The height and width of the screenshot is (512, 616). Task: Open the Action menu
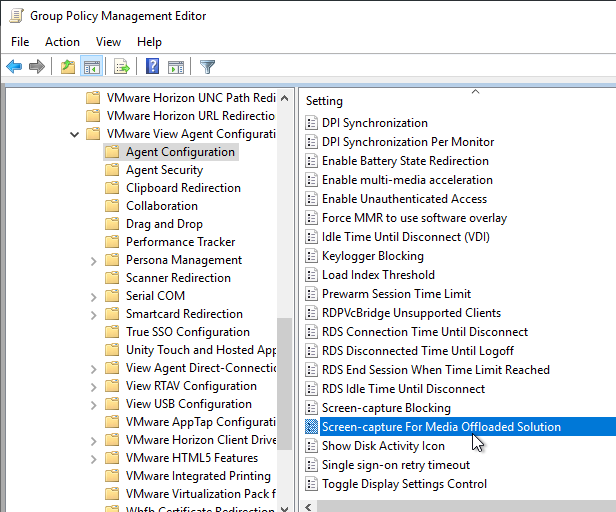click(x=62, y=42)
